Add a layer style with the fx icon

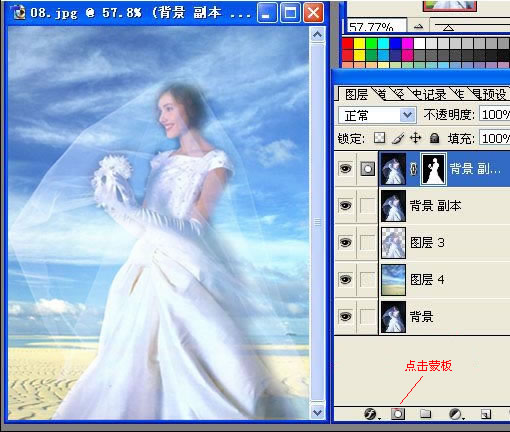pos(370,414)
